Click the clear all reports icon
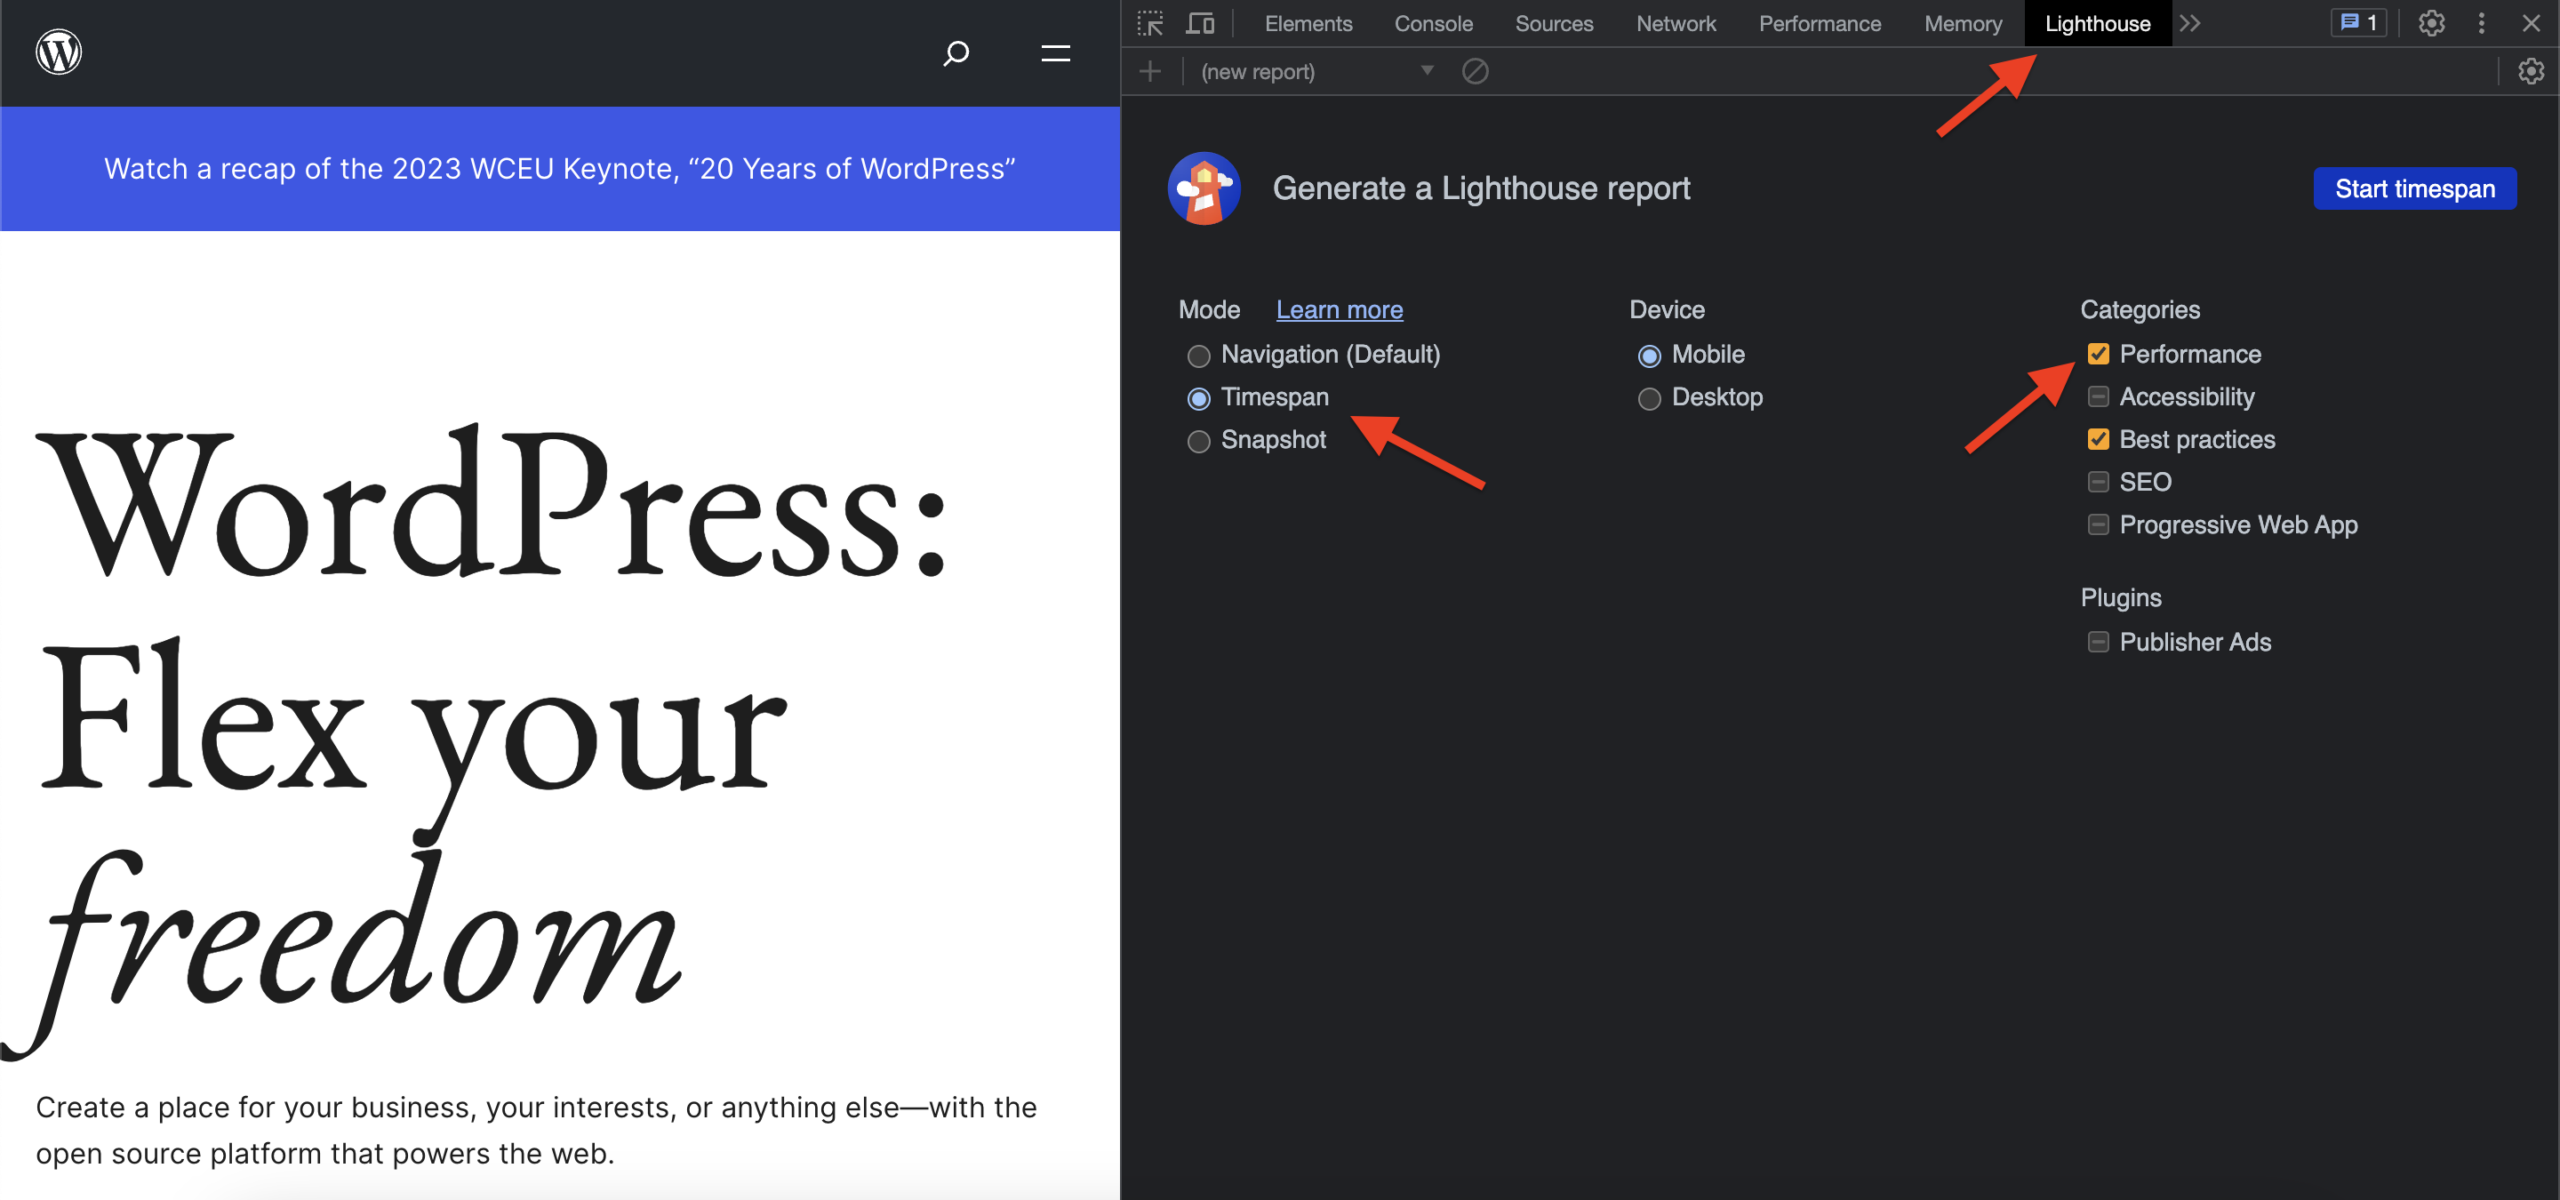 pos(1475,71)
